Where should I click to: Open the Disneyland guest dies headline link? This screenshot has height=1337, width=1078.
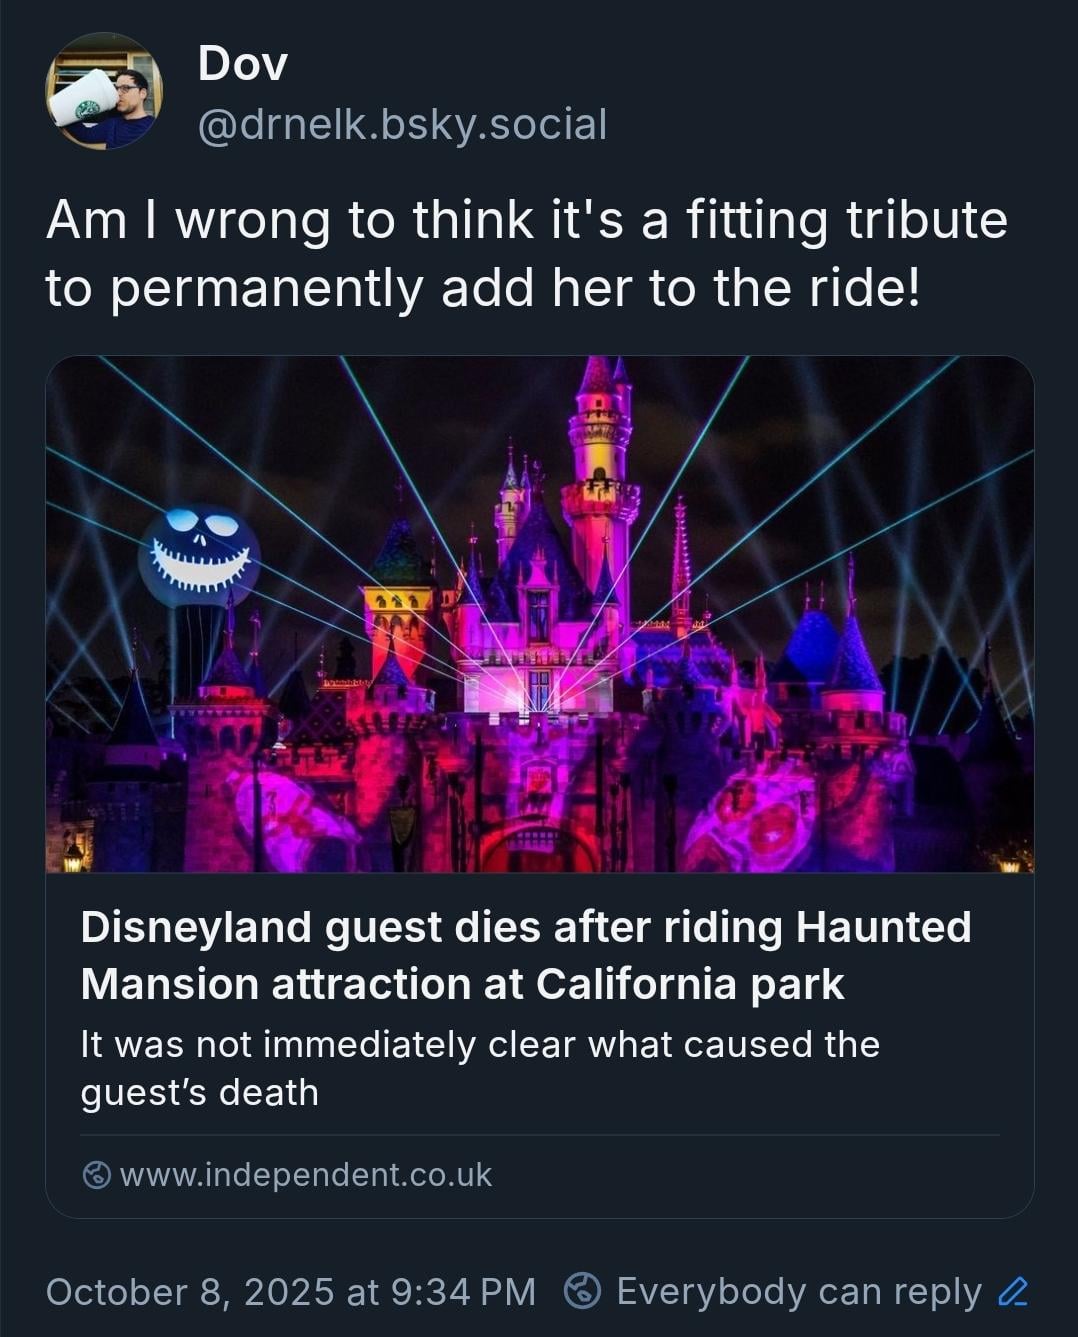(x=525, y=927)
